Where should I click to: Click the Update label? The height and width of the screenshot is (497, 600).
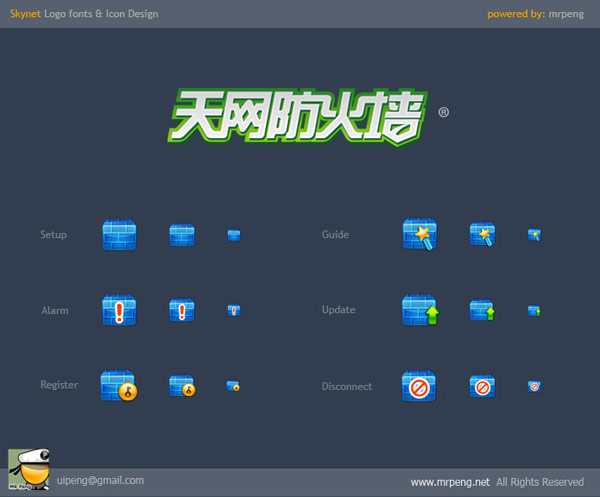339,310
